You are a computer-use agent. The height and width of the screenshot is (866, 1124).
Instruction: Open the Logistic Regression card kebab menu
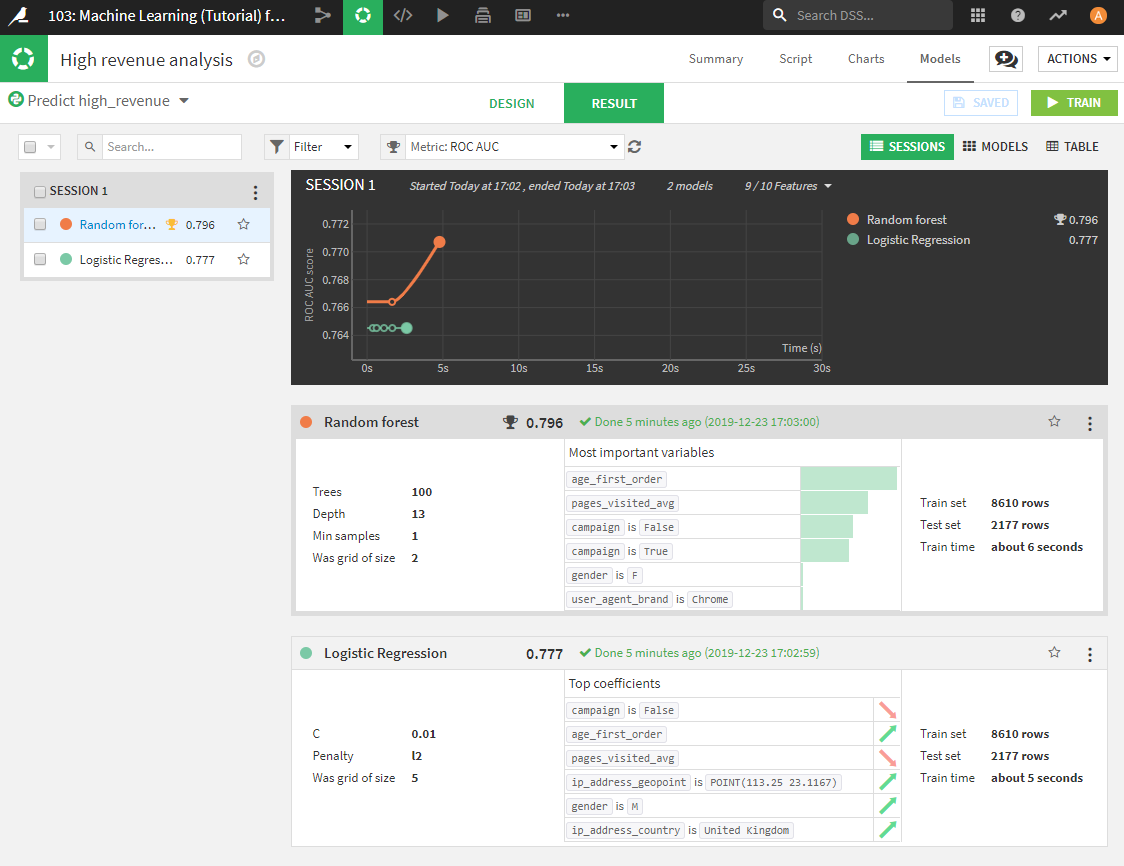1090,654
